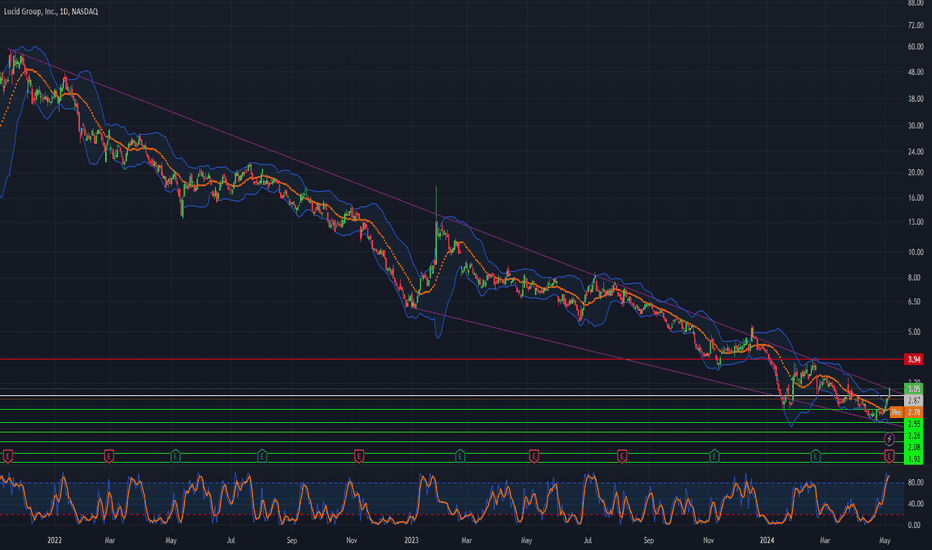
Task: Click the 48.00 price axis value
Action: click(915, 72)
